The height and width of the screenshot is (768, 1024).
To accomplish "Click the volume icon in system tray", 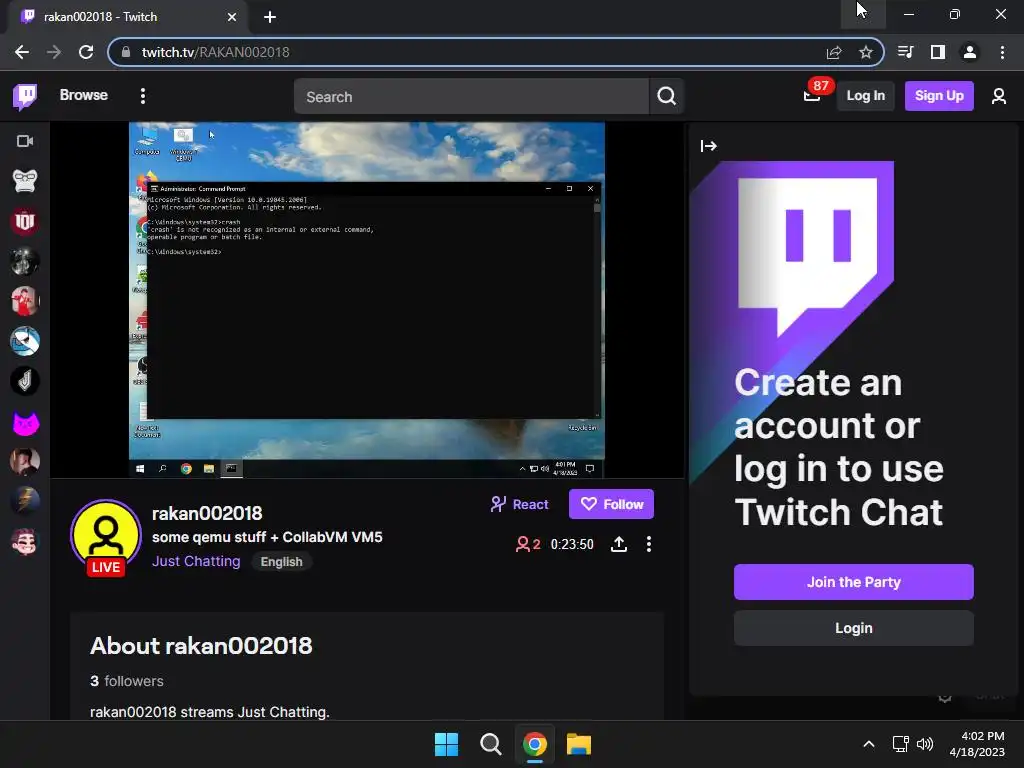I will pyautogui.click(x=925, y=744).
